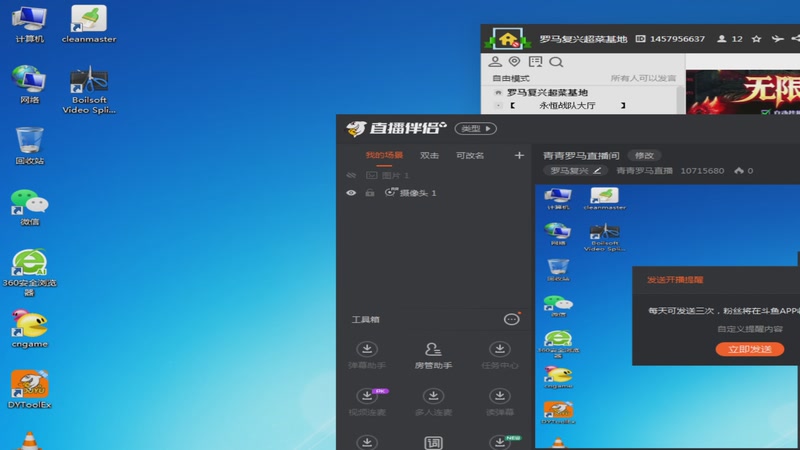The height and width of the screenshot is (450, 800).
Task: Select the 摄像头 1 source row
Action: 434,193
